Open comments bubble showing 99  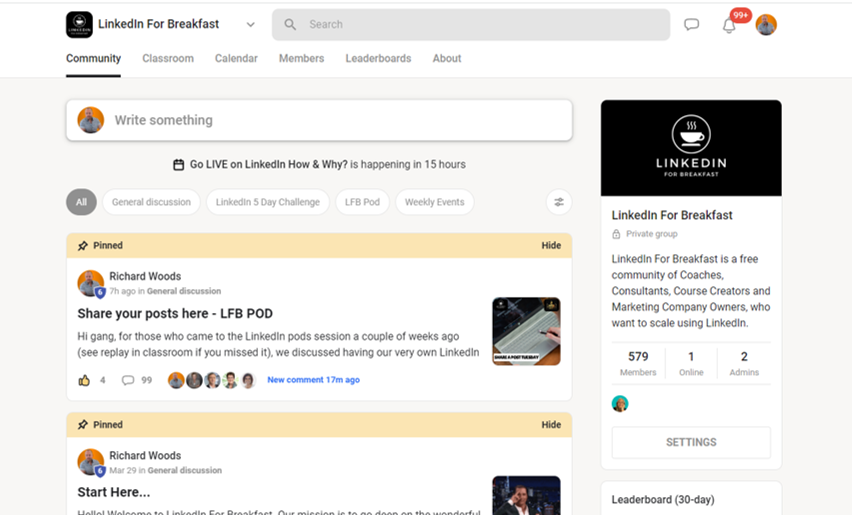[x=128, y=380]
